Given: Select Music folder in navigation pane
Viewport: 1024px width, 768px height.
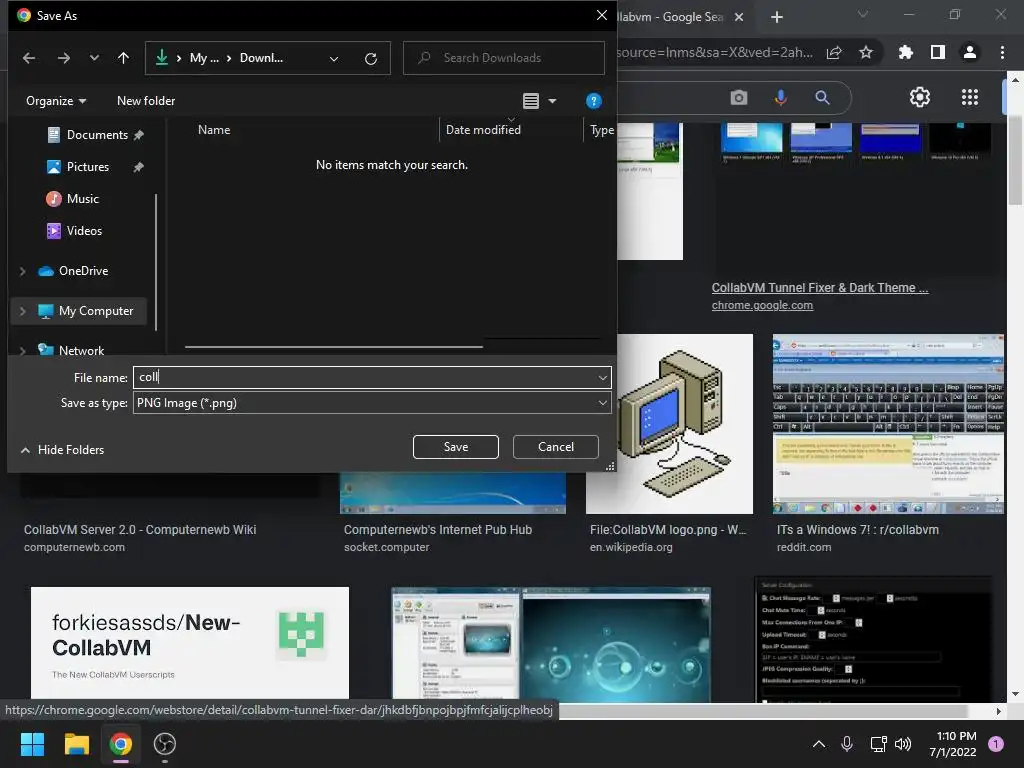Looking at the screenshot, I should [x=82, y=199].
